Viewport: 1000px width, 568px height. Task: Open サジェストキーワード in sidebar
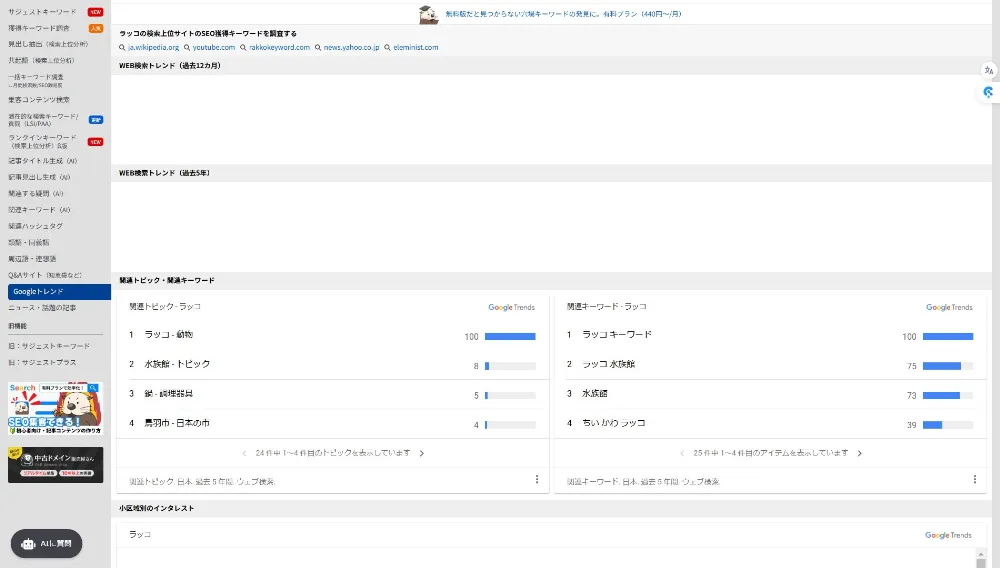click(42, 12)
